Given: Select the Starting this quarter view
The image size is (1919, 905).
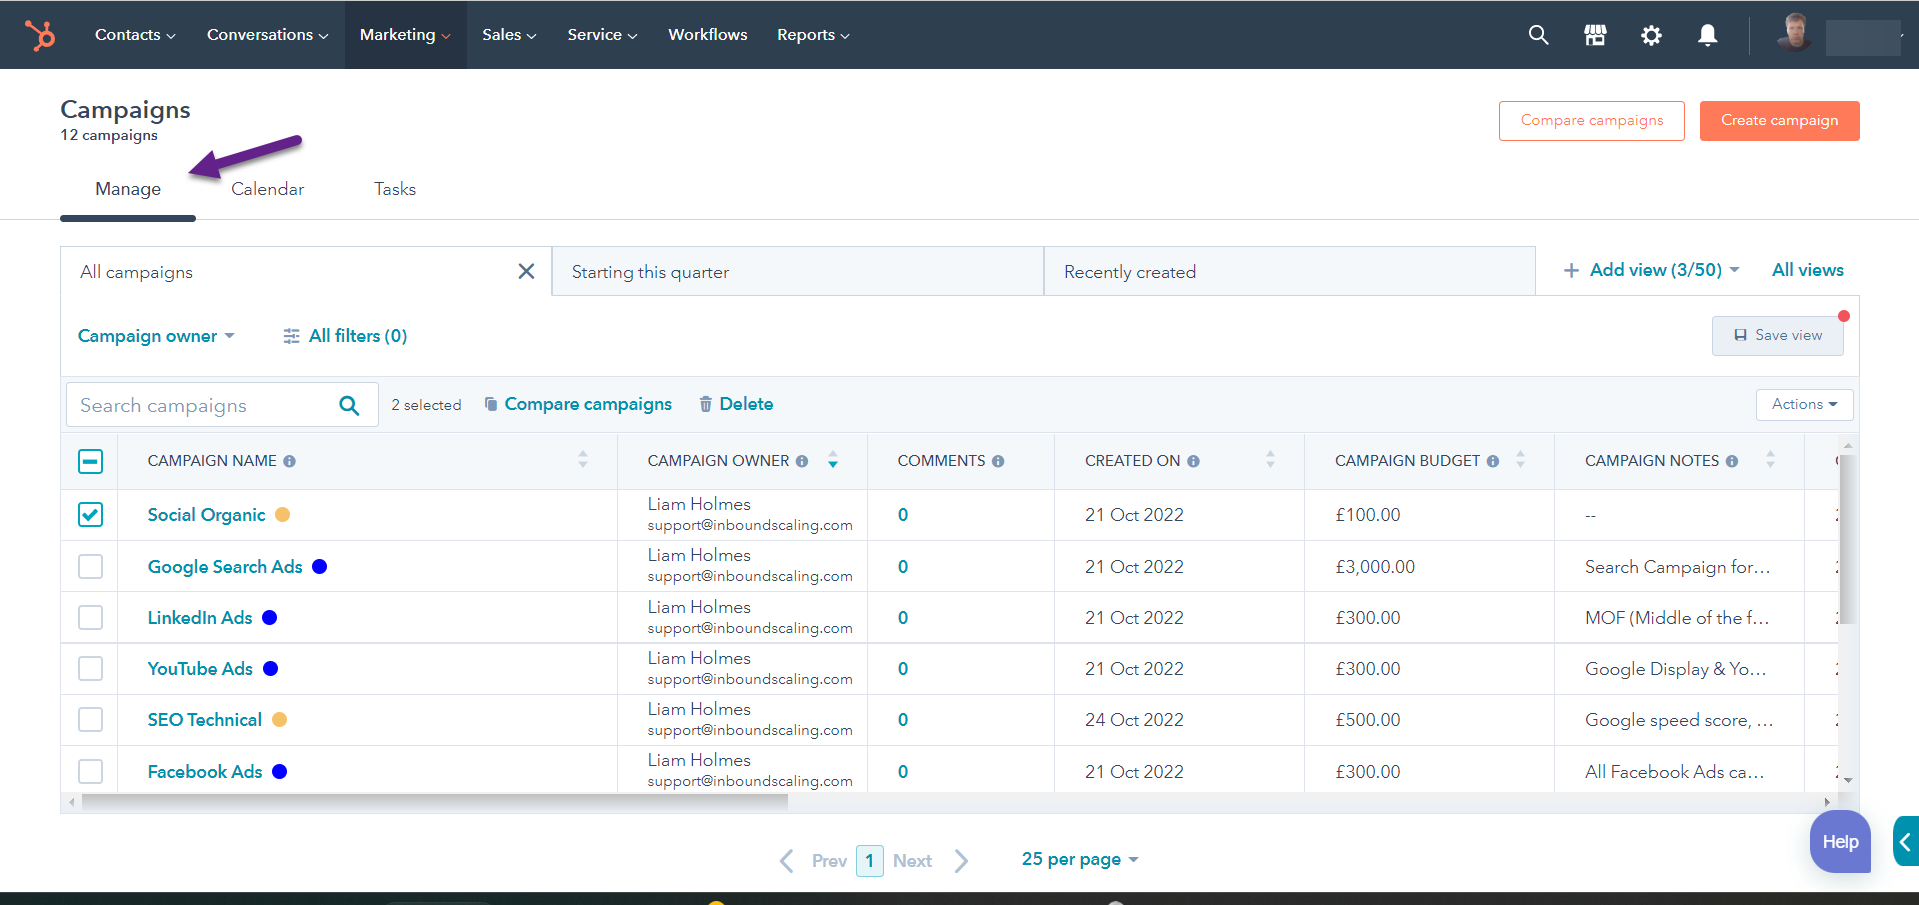Looking at the screenshot, I should pyautogui.click(x=797, y=271).
